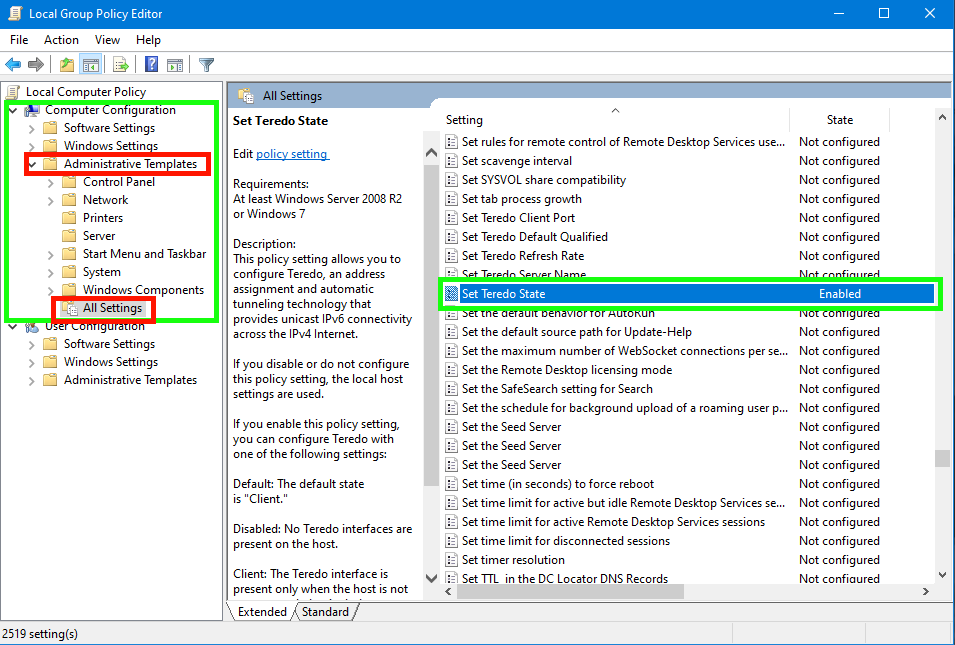Toggle Show/Hide Console Tree toolbar icon

point(91,65)
